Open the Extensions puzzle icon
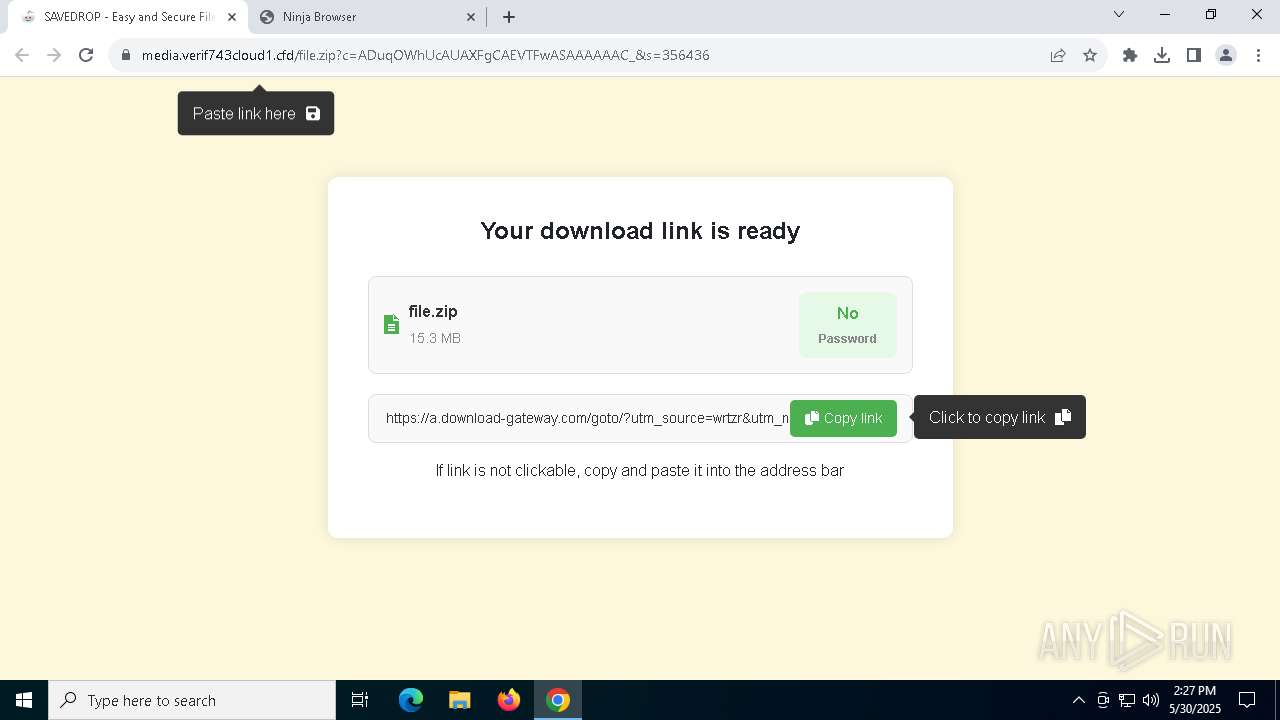The image size is (1280, 720). click(x=1130, y=55)
